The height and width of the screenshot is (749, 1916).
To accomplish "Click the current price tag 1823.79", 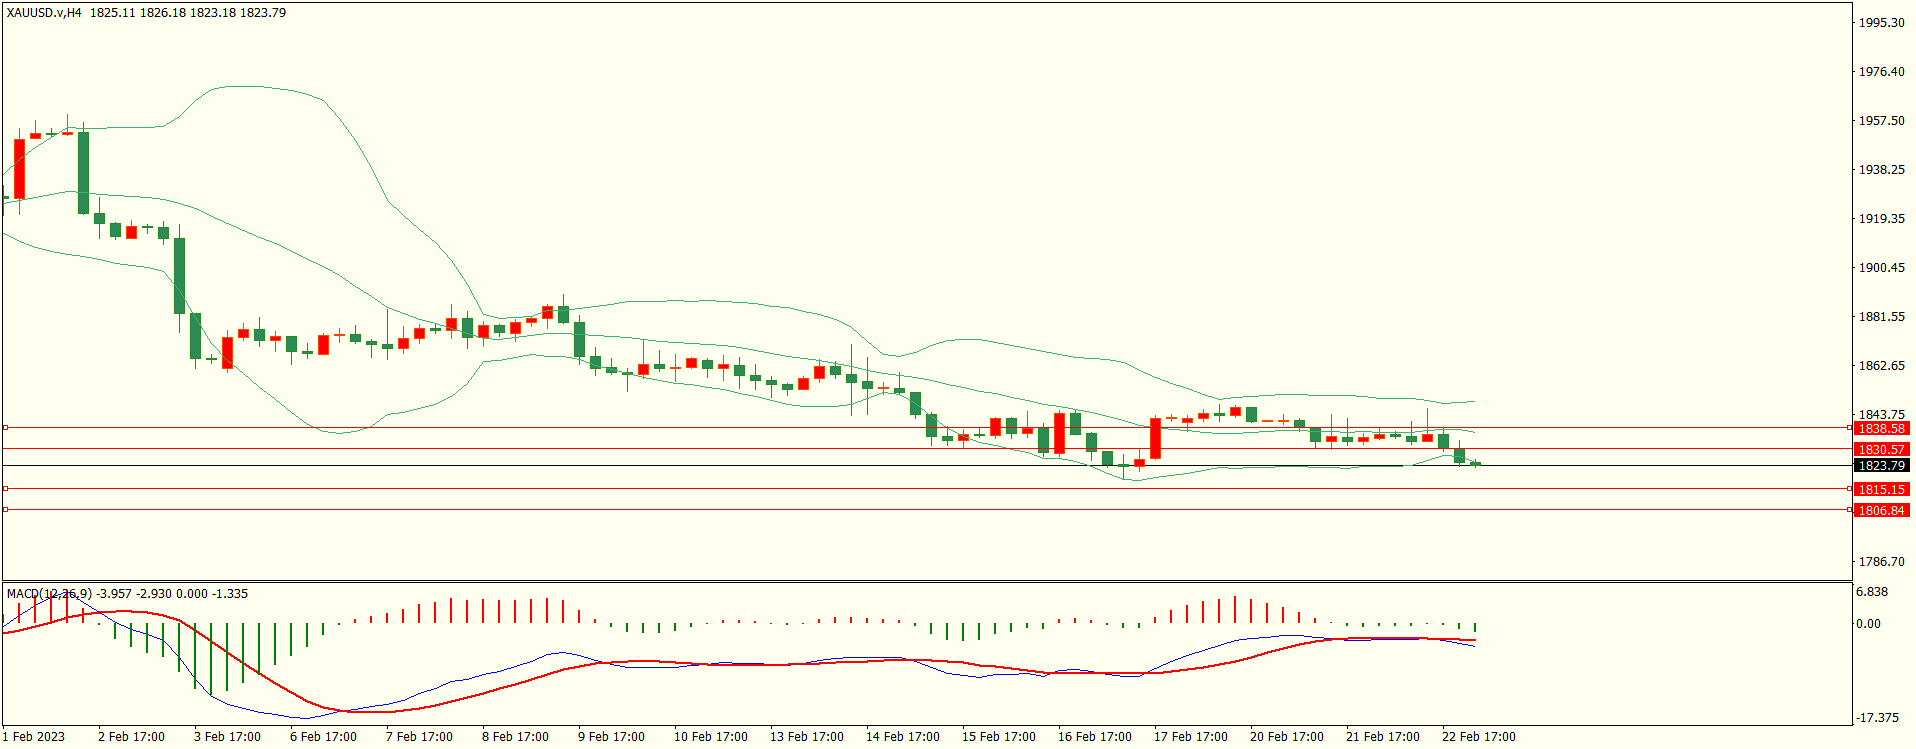I will (x=1881, y=465).
